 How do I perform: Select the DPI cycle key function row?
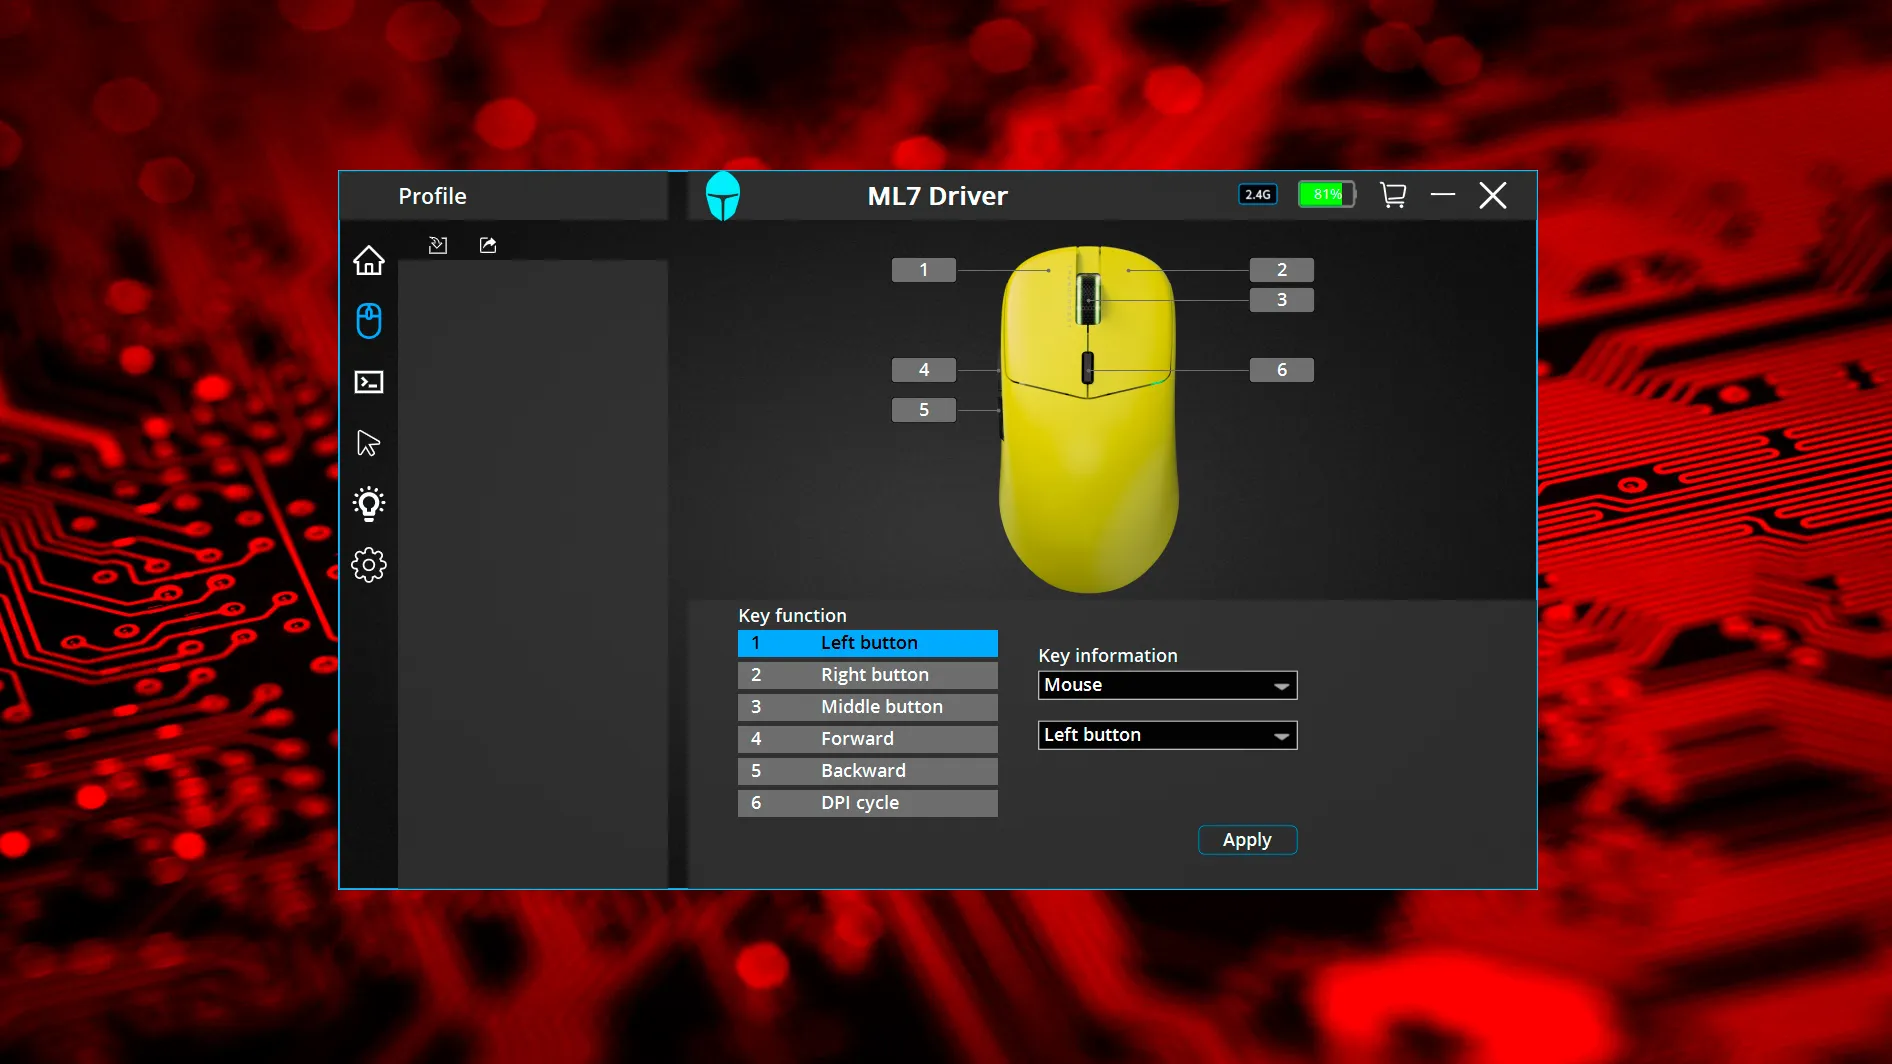(x=868, y=803)
